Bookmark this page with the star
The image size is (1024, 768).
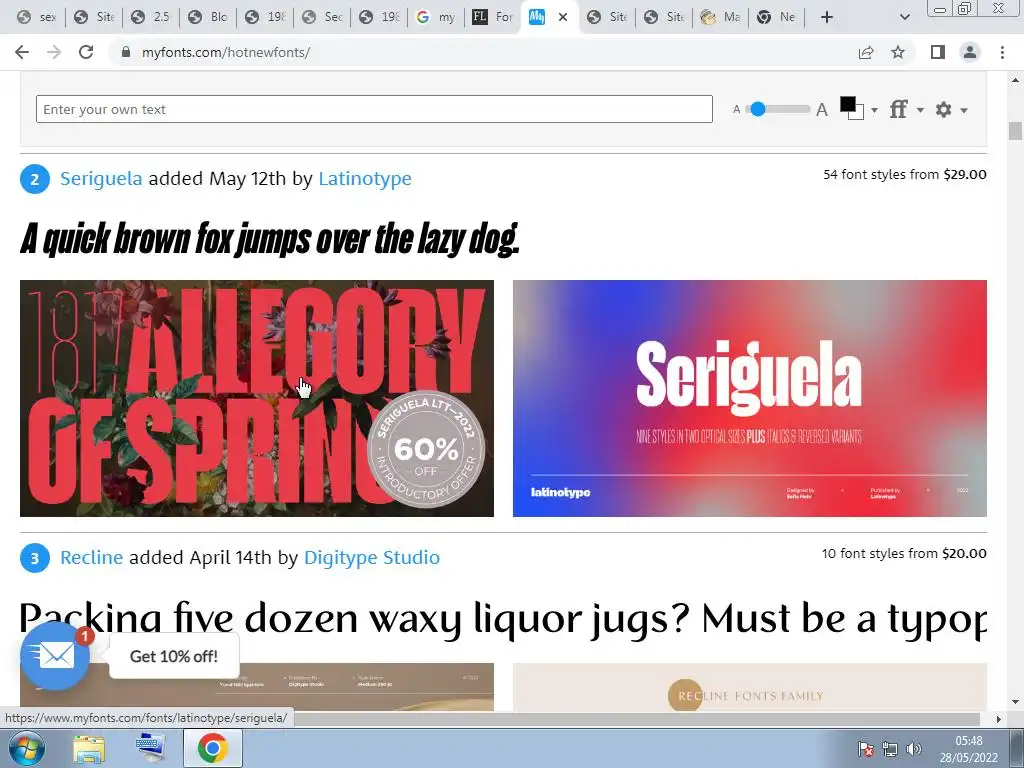click(x=898, y=52)
